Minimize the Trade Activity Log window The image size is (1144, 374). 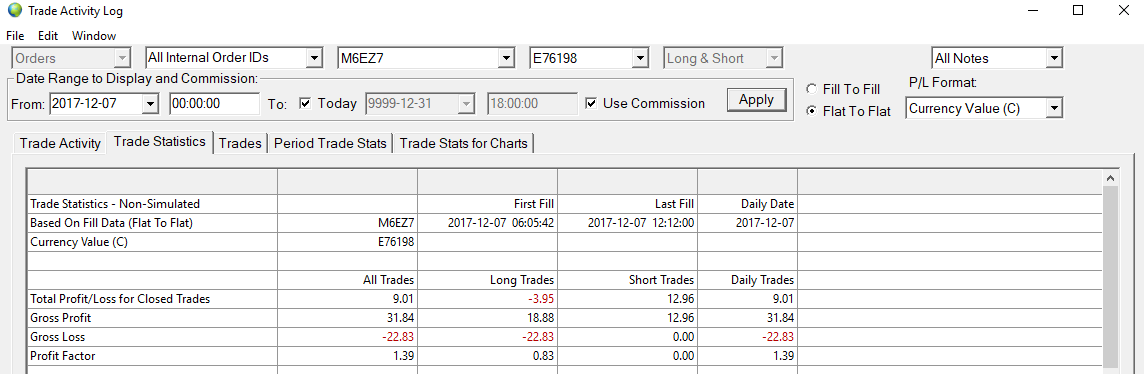pyautogui.click(x=1032, y=11)
